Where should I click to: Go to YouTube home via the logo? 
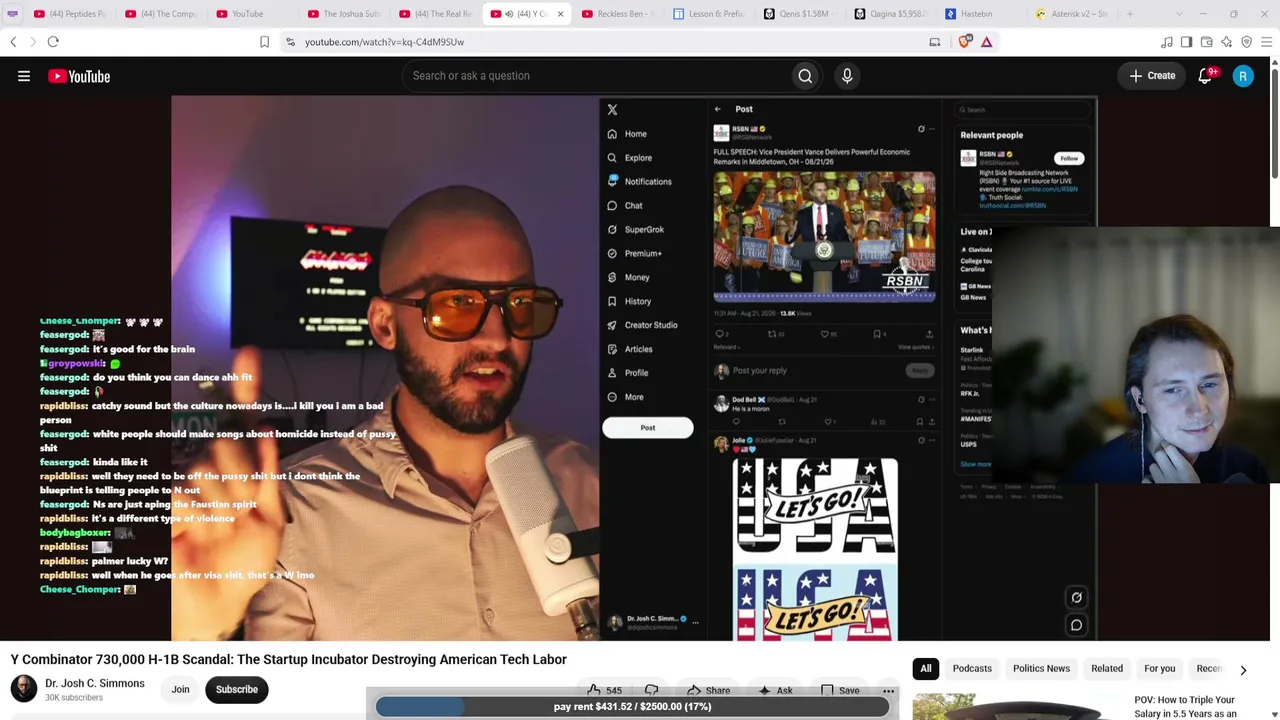point(79,76)
